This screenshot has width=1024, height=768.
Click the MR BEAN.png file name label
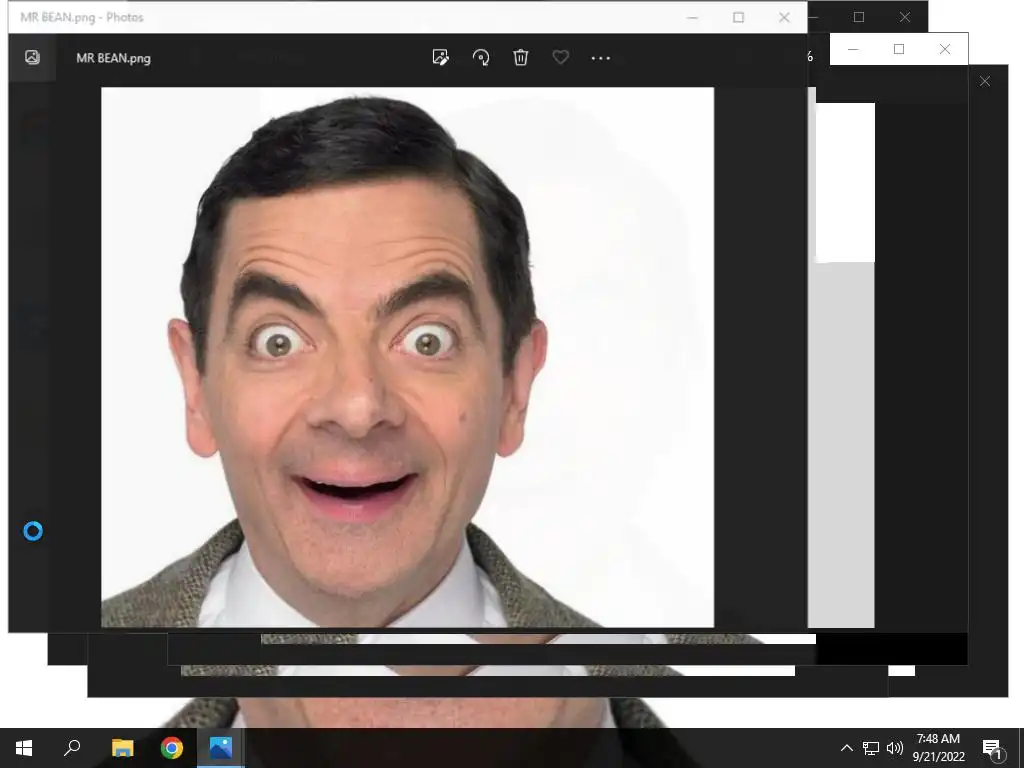[113, 58]
